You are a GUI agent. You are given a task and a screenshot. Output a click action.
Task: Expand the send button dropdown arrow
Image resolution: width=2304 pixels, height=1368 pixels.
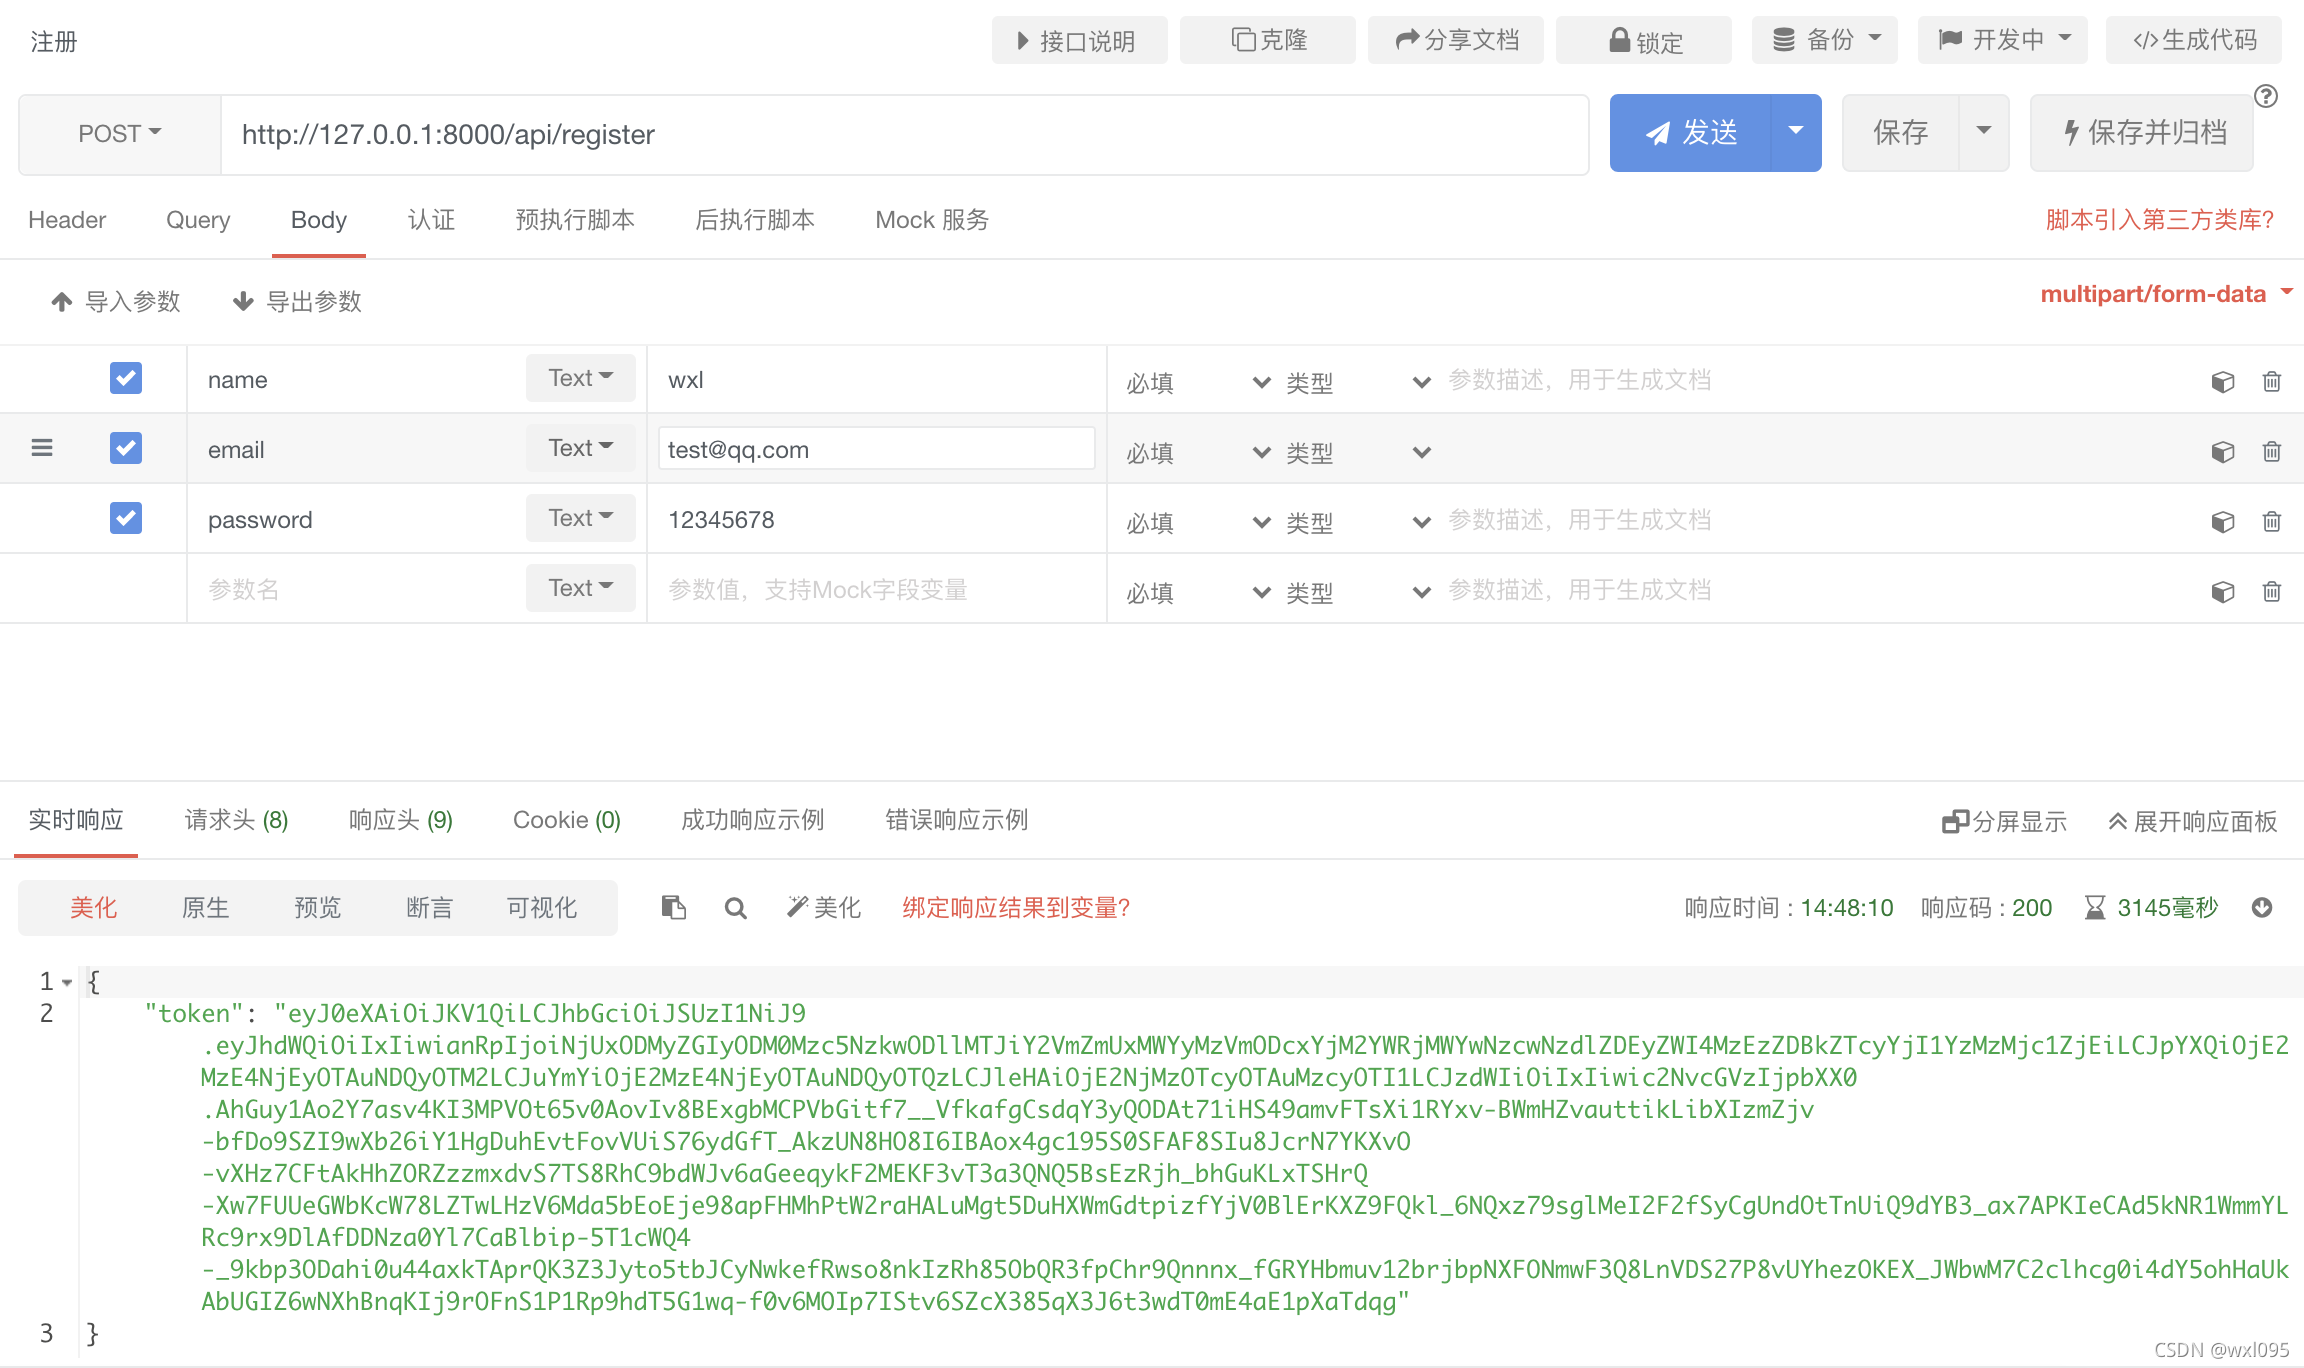[1796, 133]
